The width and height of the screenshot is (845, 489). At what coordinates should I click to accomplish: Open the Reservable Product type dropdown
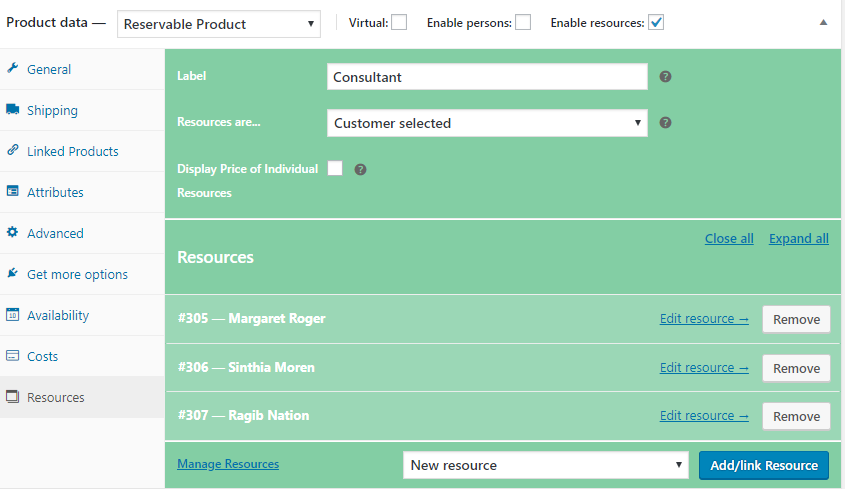tap(219, 23)
